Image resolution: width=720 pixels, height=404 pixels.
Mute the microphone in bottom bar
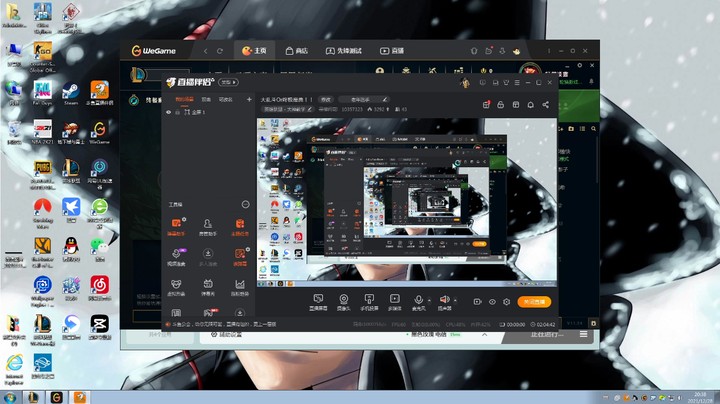418,303
